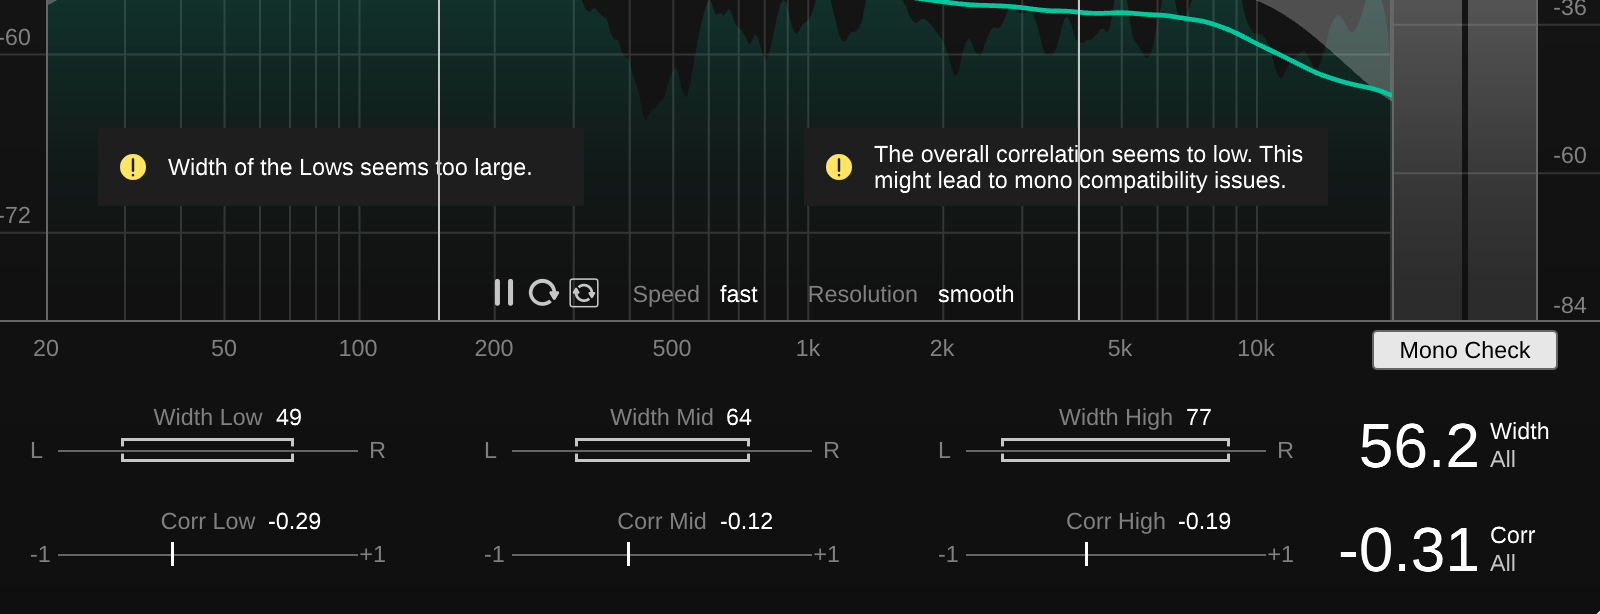
Task: Click the Width Low stereo meter bar
Action: tap(207, 450)
